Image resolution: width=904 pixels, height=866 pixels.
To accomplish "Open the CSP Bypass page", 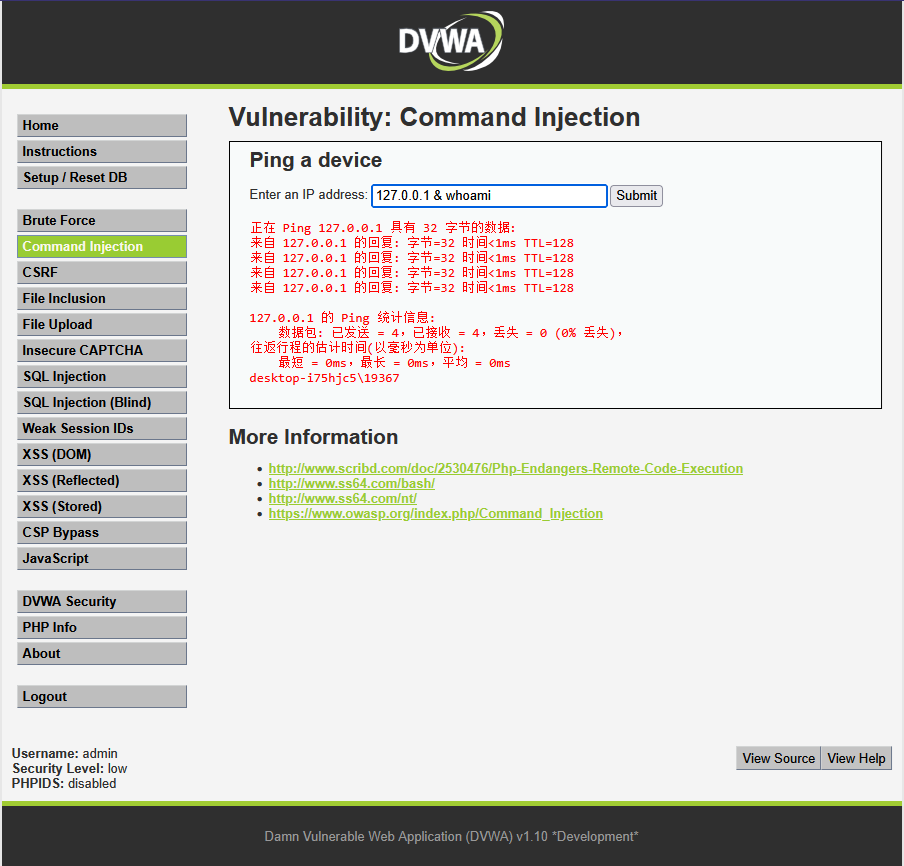I will [x=102, y=532].
